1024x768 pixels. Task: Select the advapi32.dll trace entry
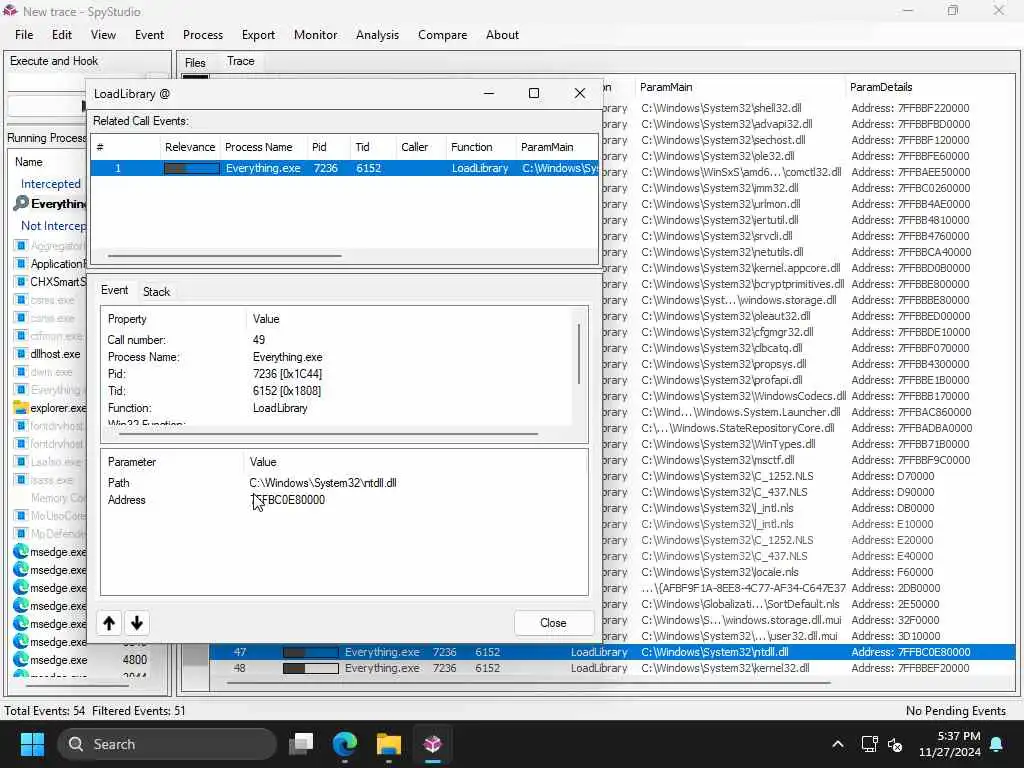pyautogui.click(x=726, y=123)
